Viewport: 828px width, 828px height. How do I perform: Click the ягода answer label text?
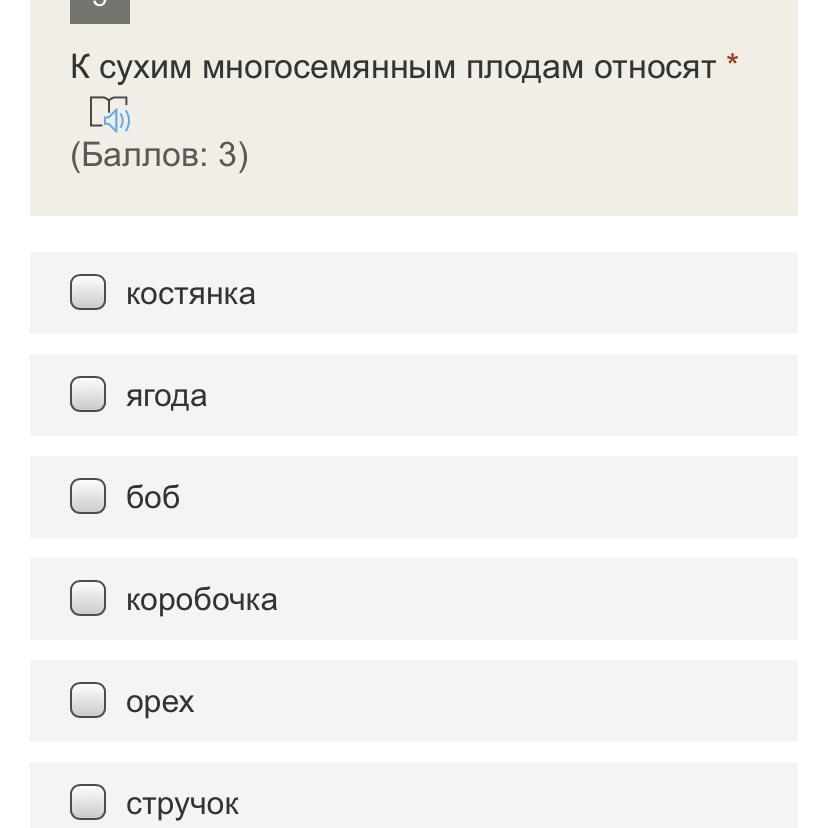[x=166, y=396]
